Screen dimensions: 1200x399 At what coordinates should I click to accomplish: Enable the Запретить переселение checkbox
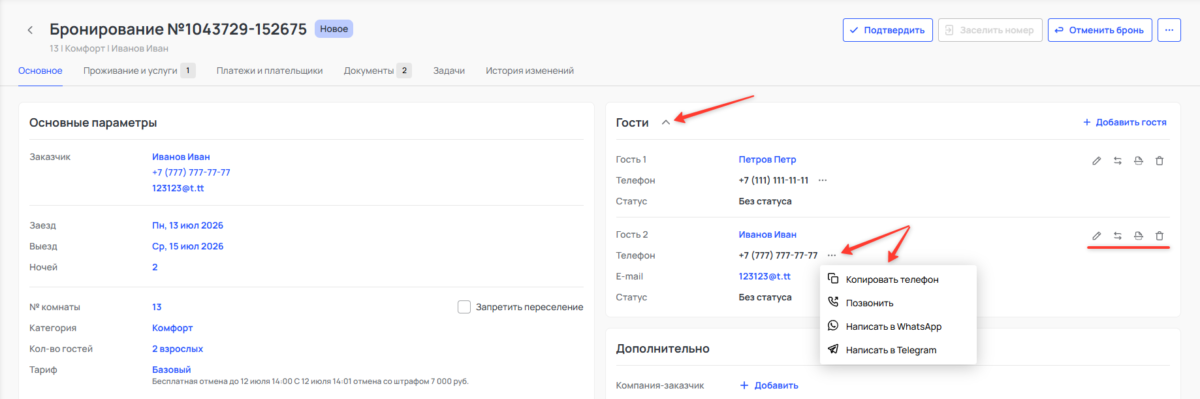[x=464, y=307]
